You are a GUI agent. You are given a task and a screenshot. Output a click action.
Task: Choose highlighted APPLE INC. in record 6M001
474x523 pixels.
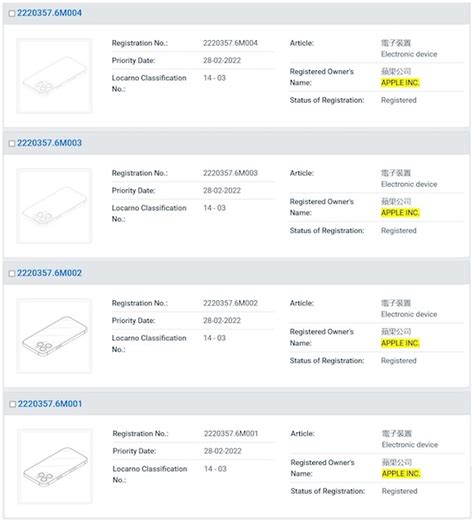pyautogui.click(x=401, y=474)
